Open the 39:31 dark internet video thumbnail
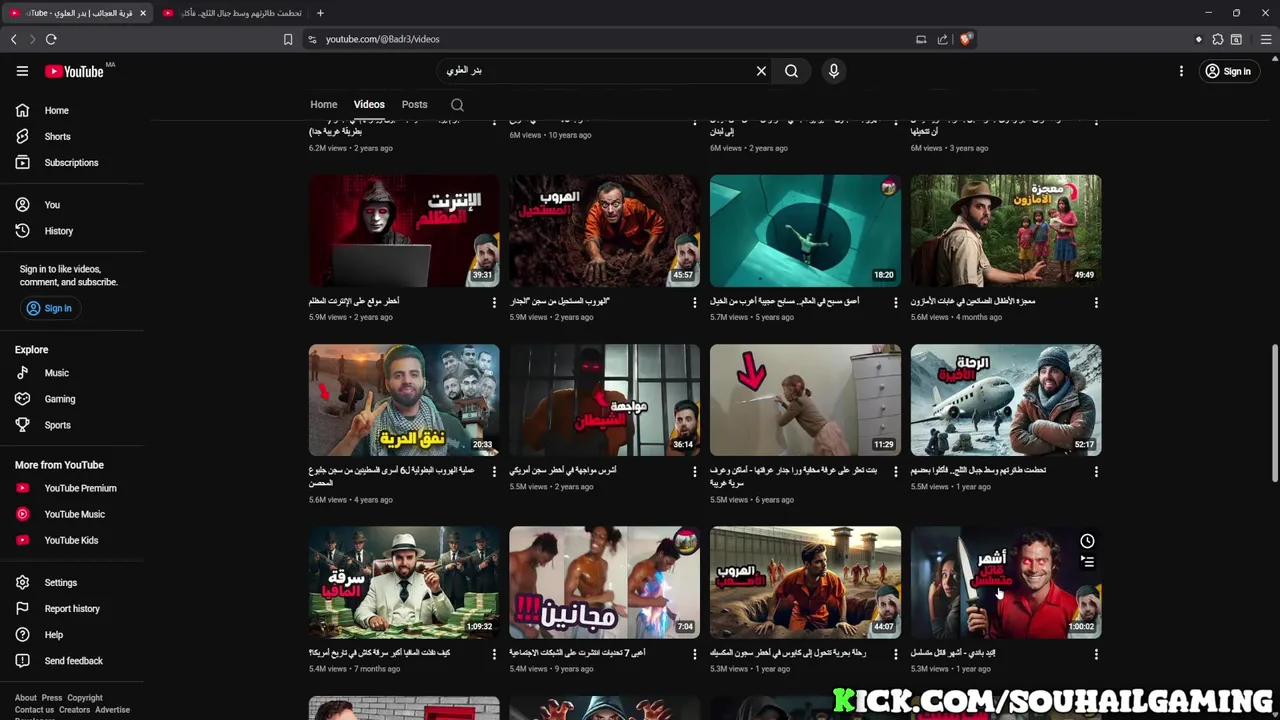1280x720 pixels. tap(404, 231)
